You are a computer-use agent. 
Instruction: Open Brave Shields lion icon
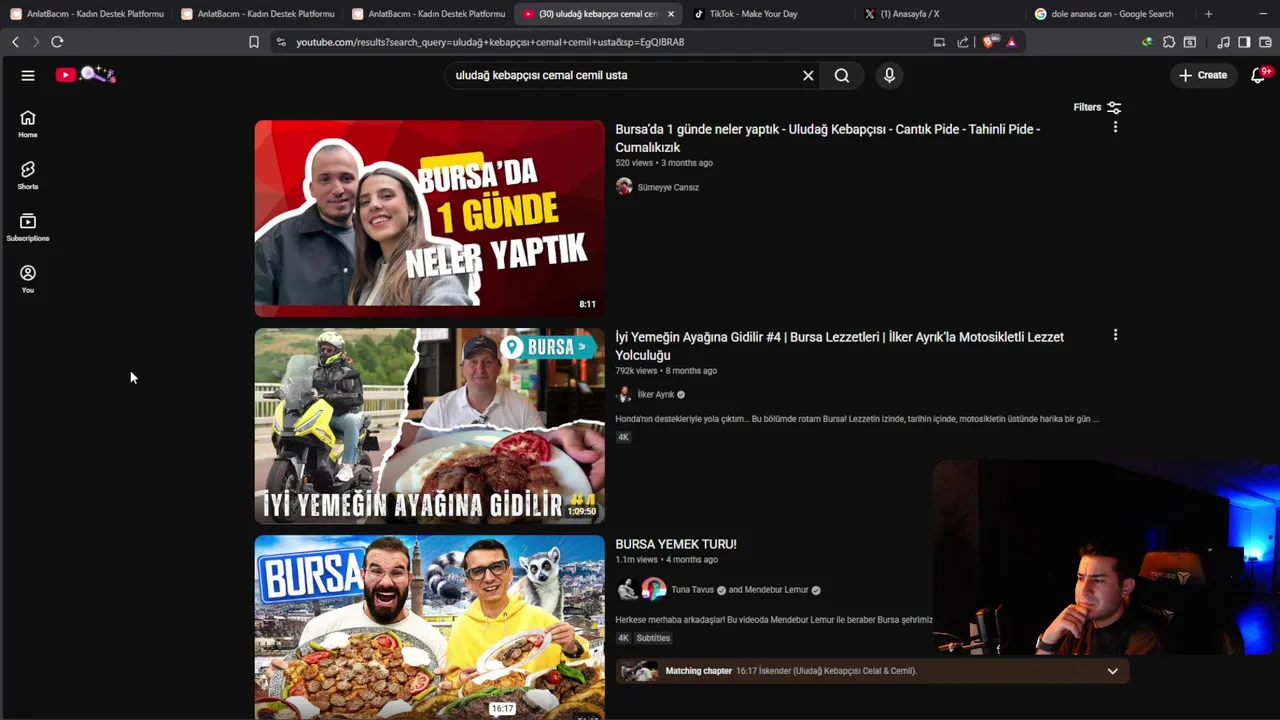pos(991,42)
